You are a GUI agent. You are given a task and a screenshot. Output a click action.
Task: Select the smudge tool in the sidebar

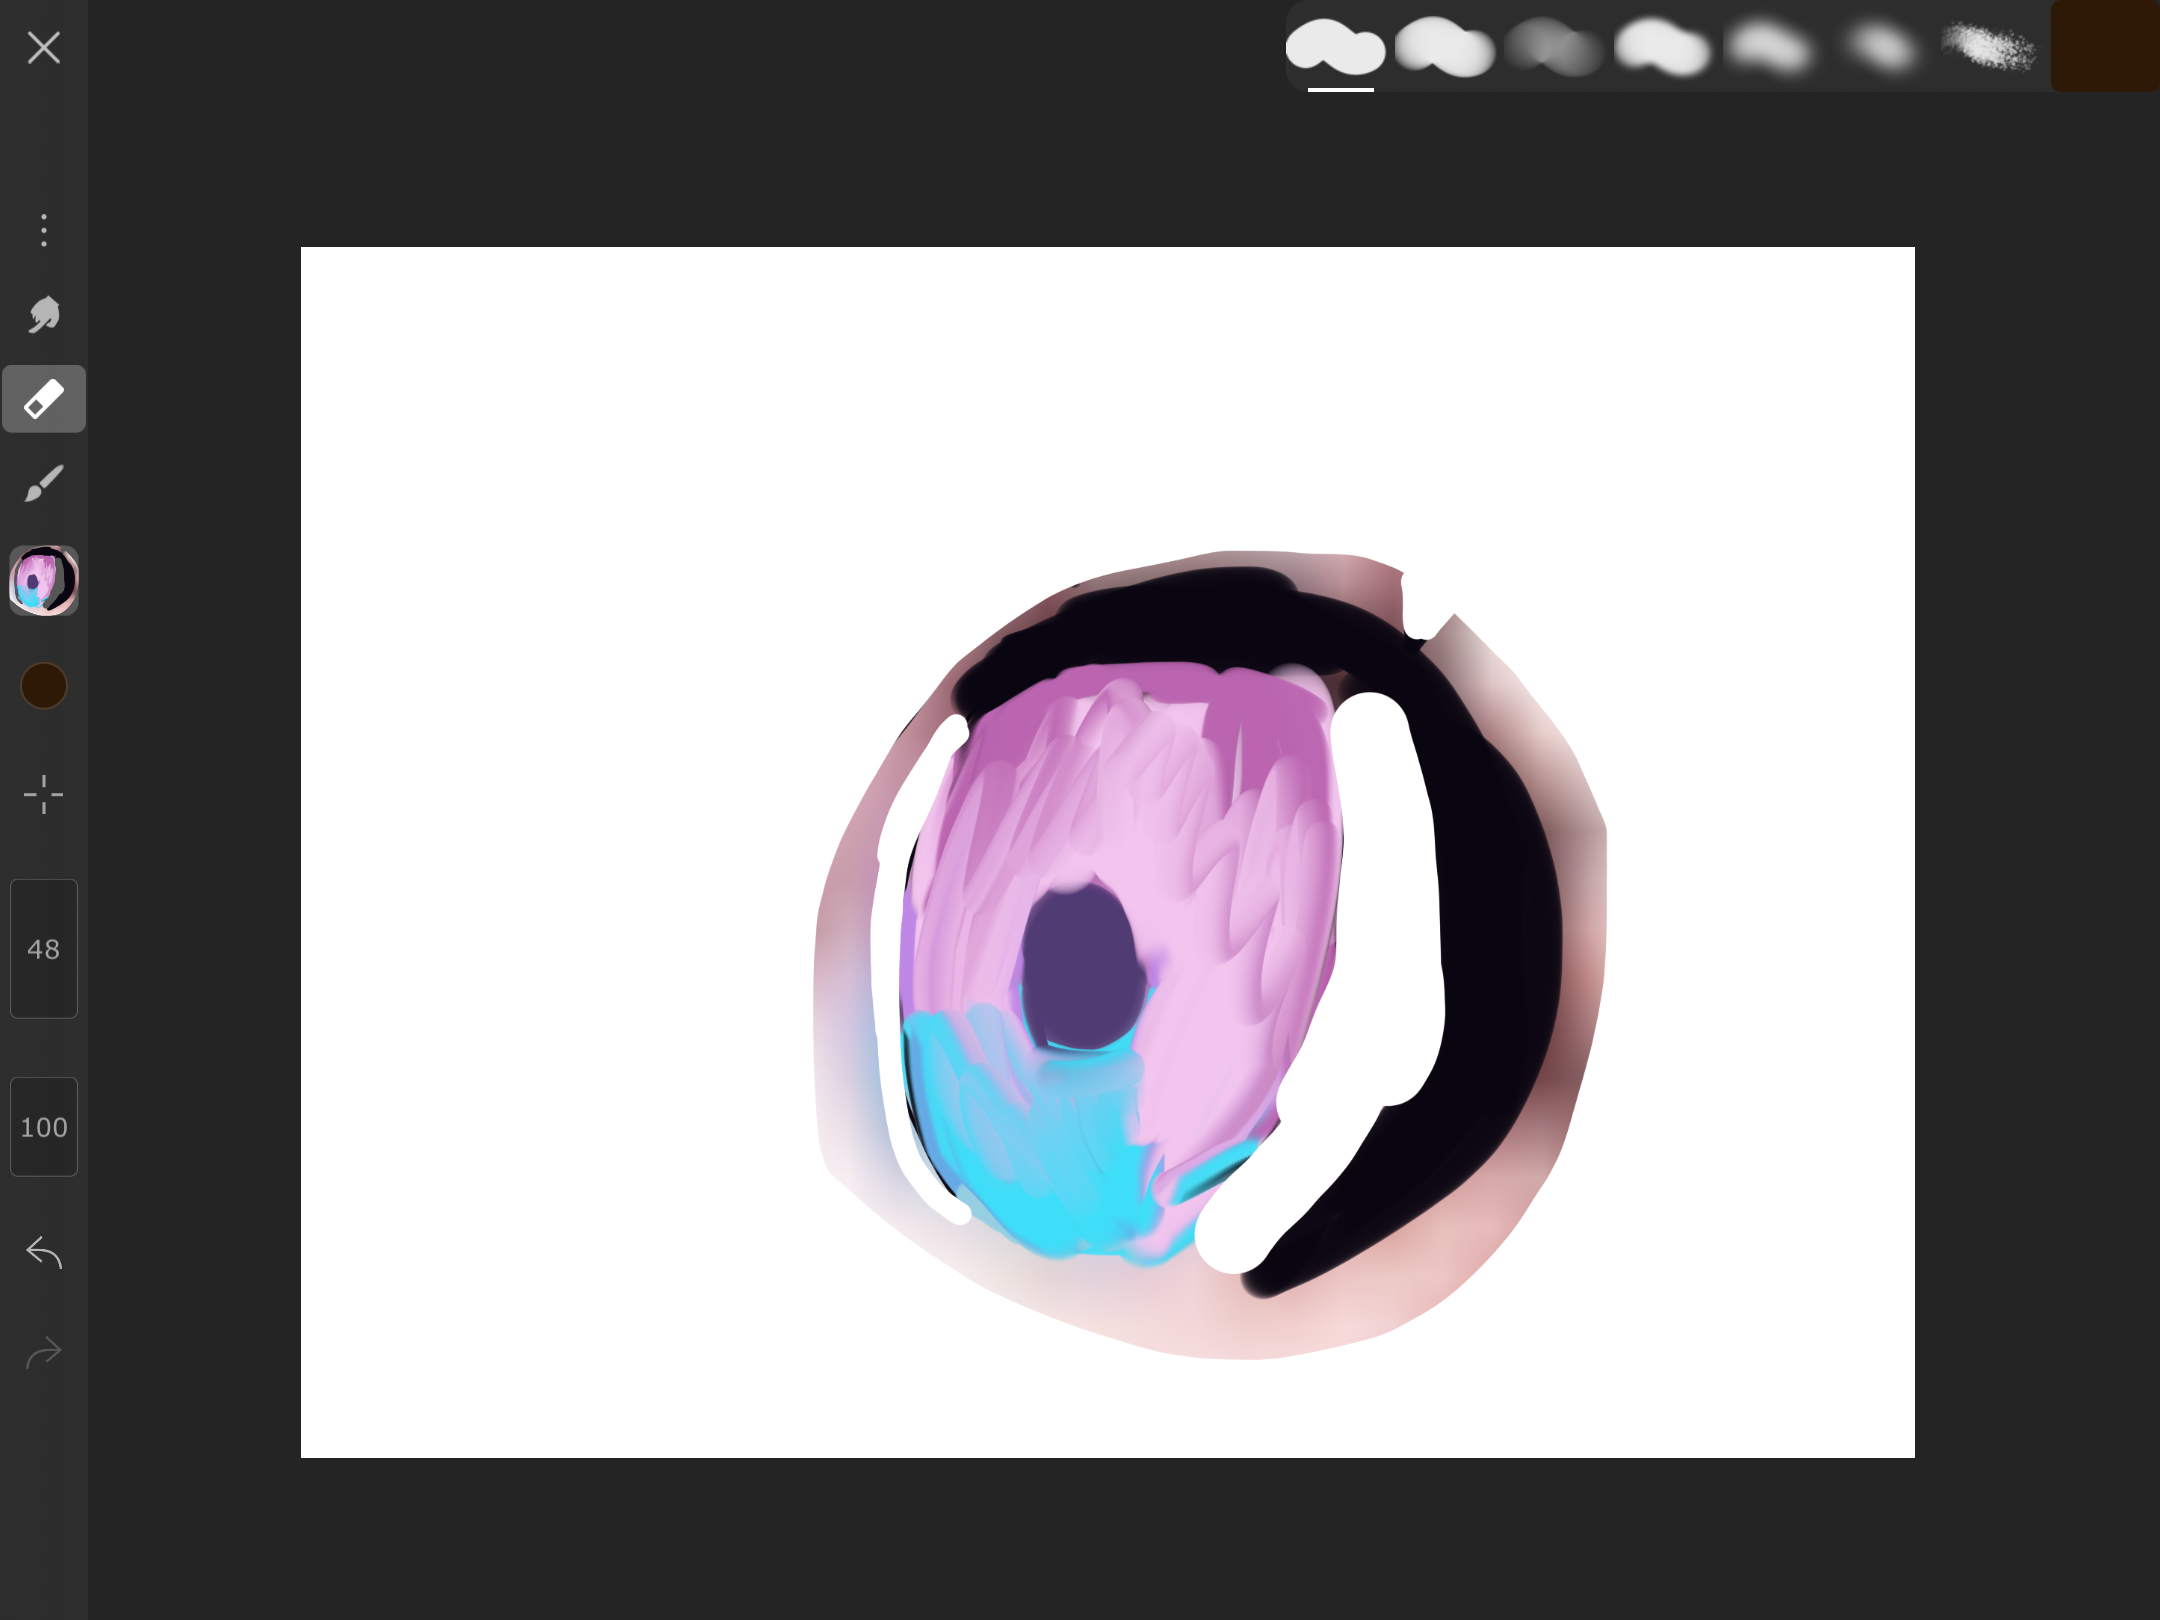43,315
